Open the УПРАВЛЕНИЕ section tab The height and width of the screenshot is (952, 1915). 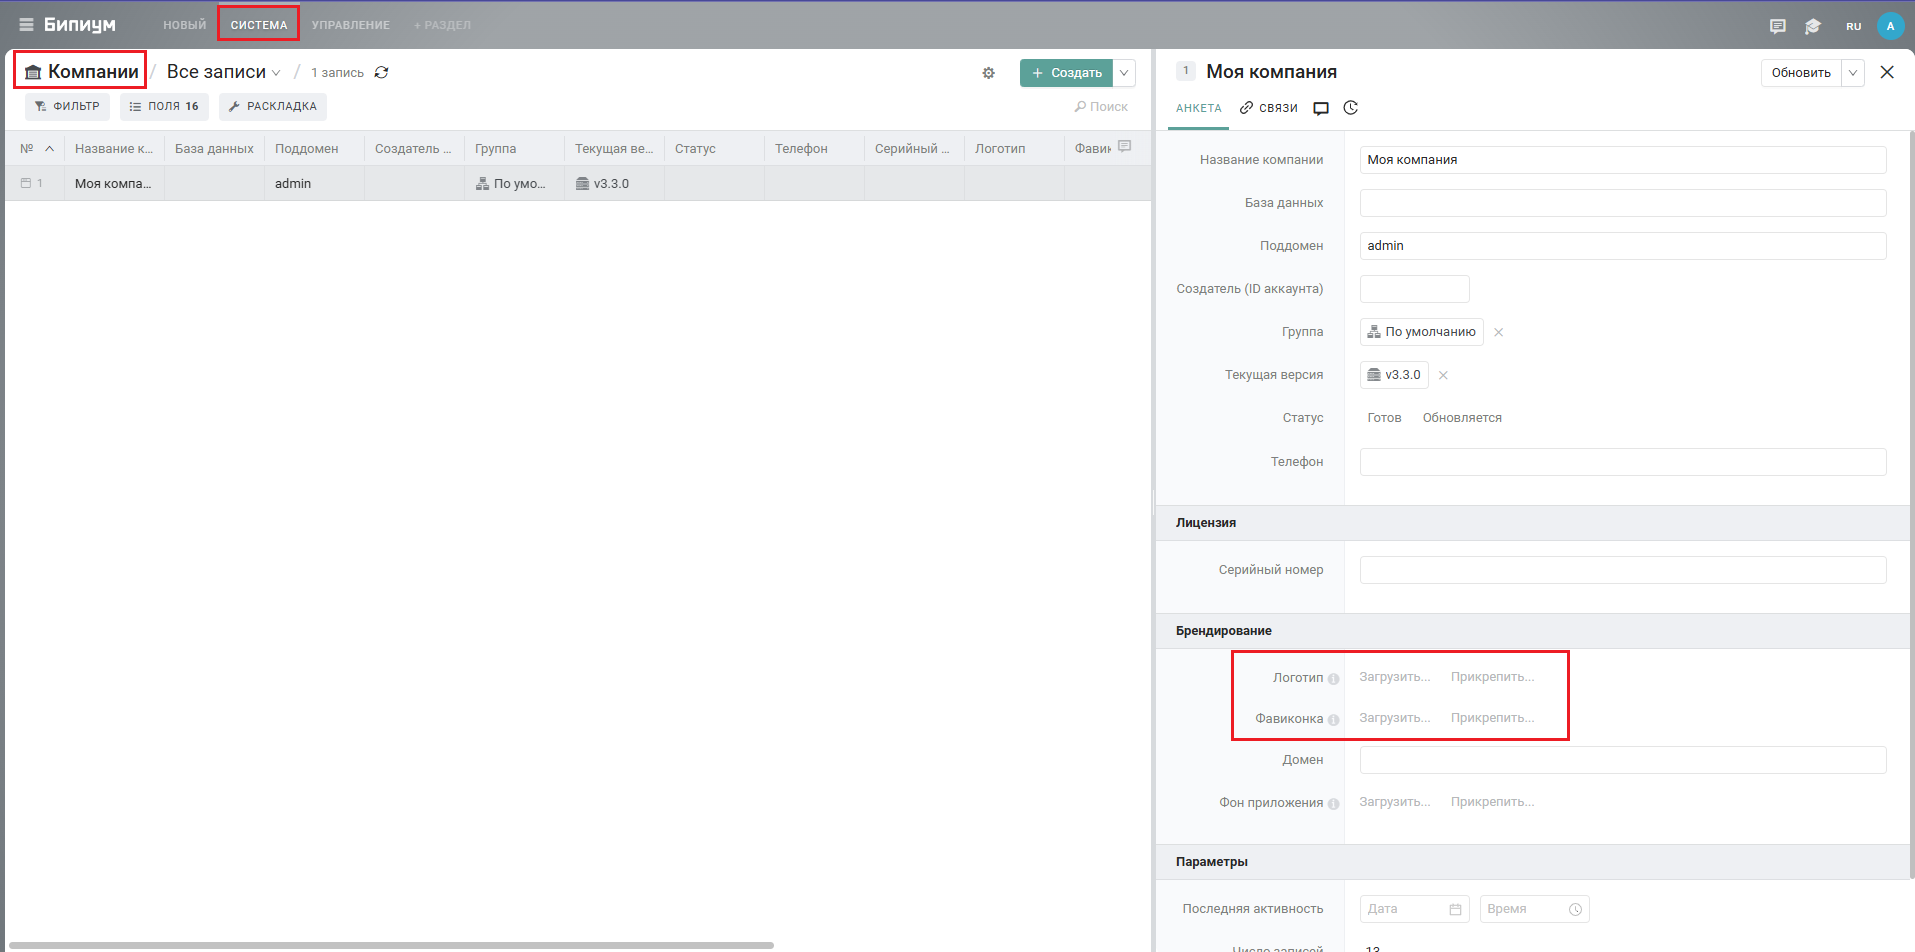coord(350,25)
